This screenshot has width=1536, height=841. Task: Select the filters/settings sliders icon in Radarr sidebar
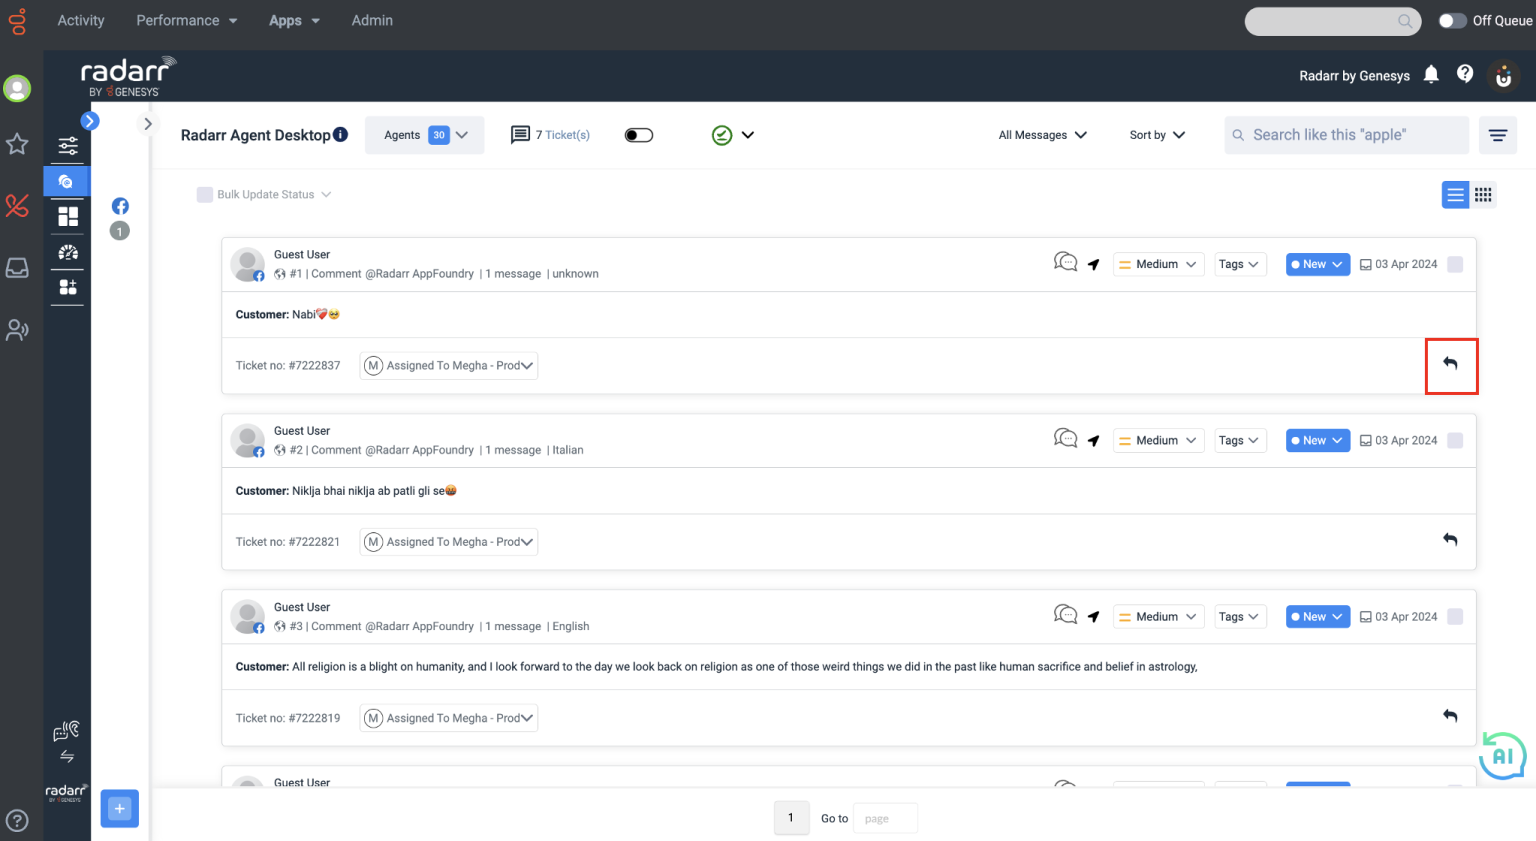[66, 145]
